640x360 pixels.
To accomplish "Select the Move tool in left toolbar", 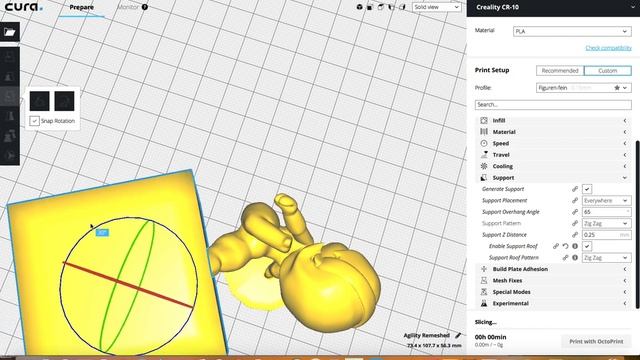I will pos(10,57).
